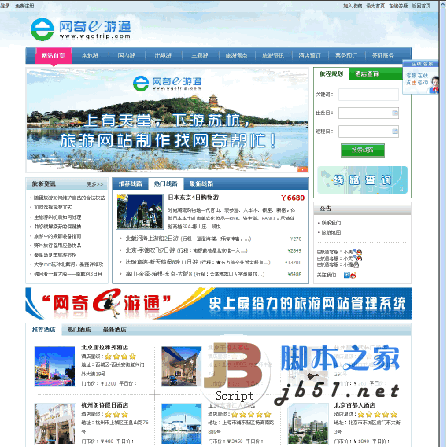The image size is (446, 447).
Task: Open the 国内游 navigation item
Action: [126, 56]
